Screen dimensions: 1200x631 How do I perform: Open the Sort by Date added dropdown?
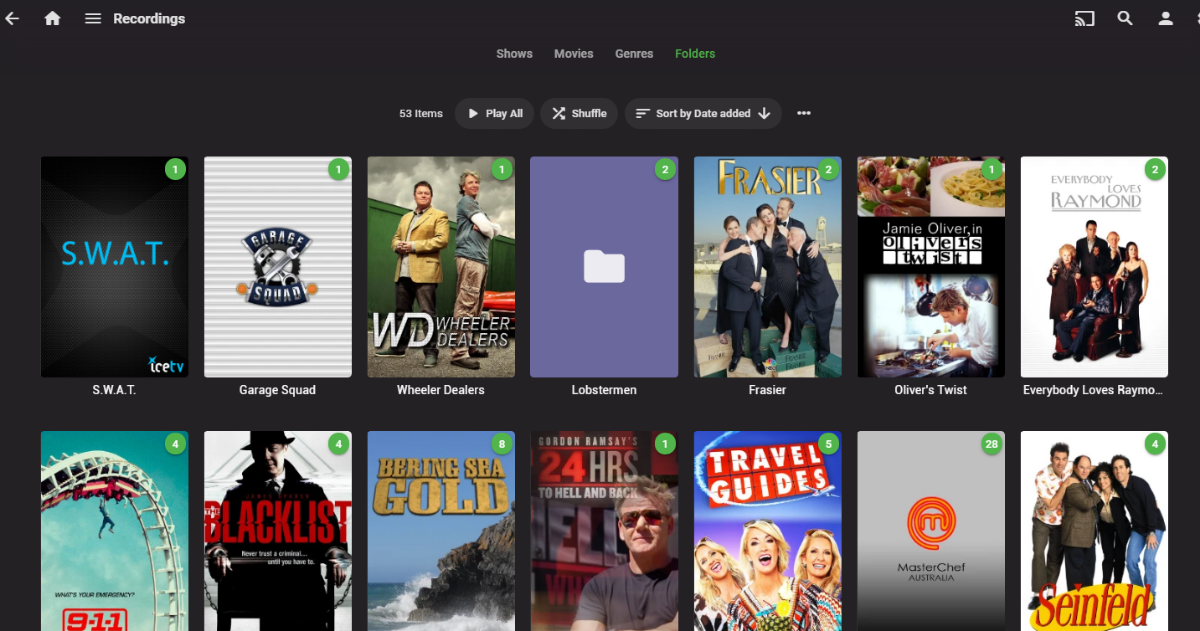pyautogui.click(x=703, y=113)
